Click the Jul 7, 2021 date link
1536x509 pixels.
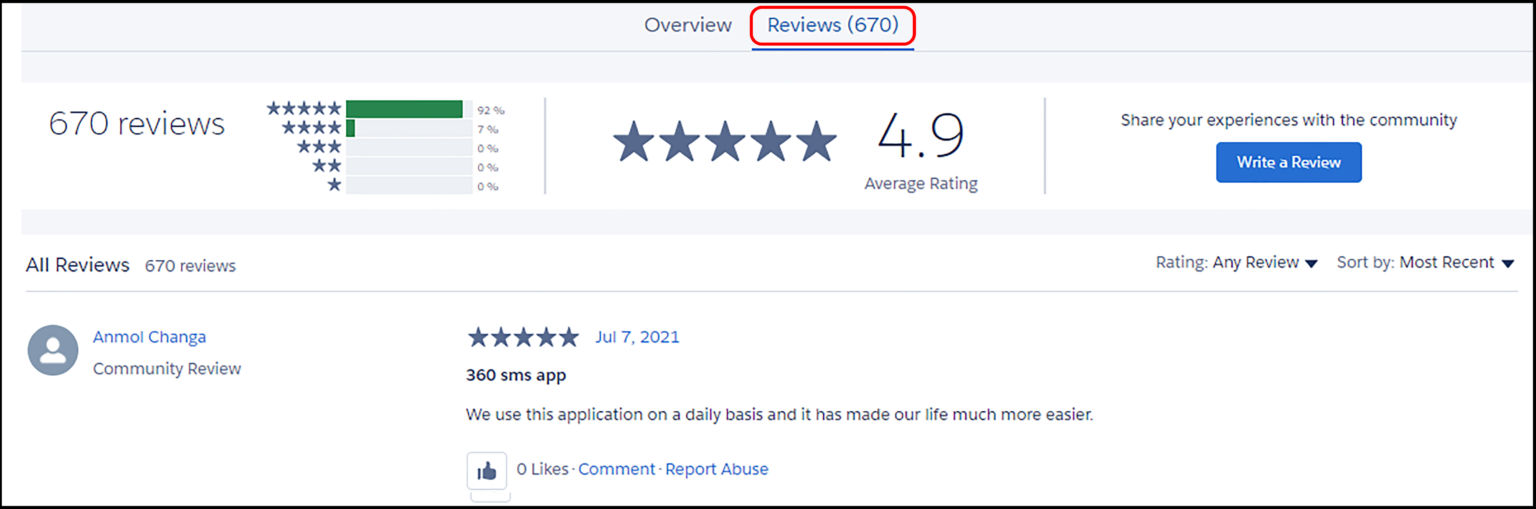637,337
